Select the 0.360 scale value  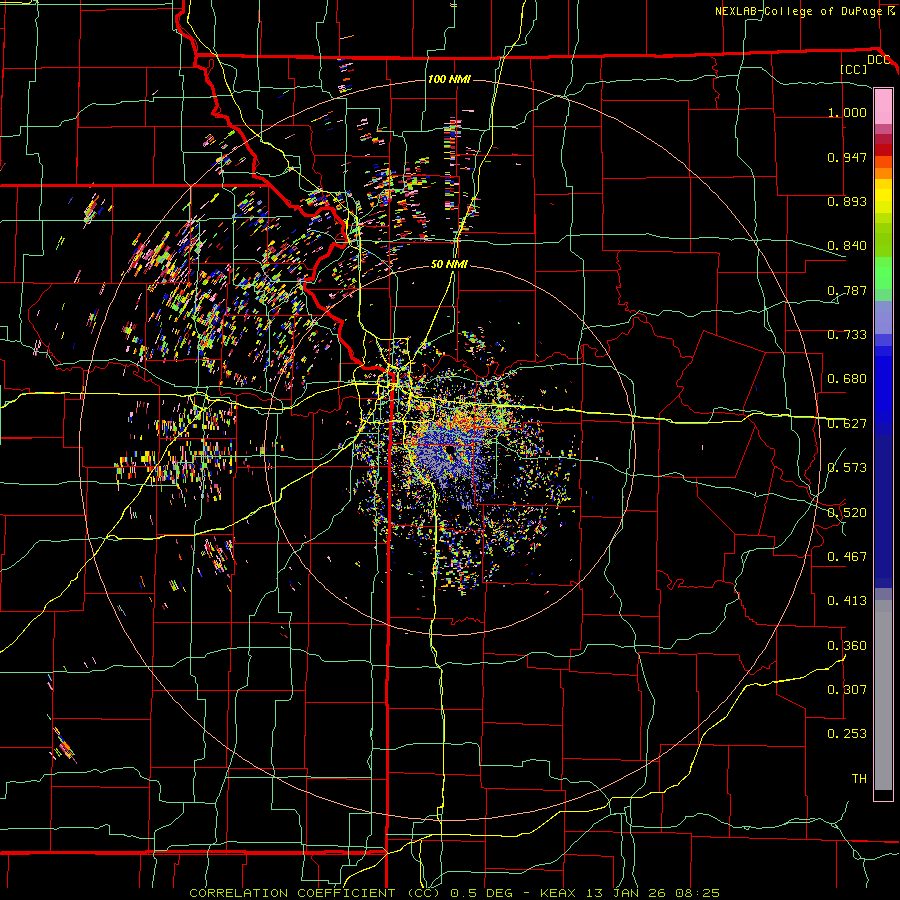[847, 646]
